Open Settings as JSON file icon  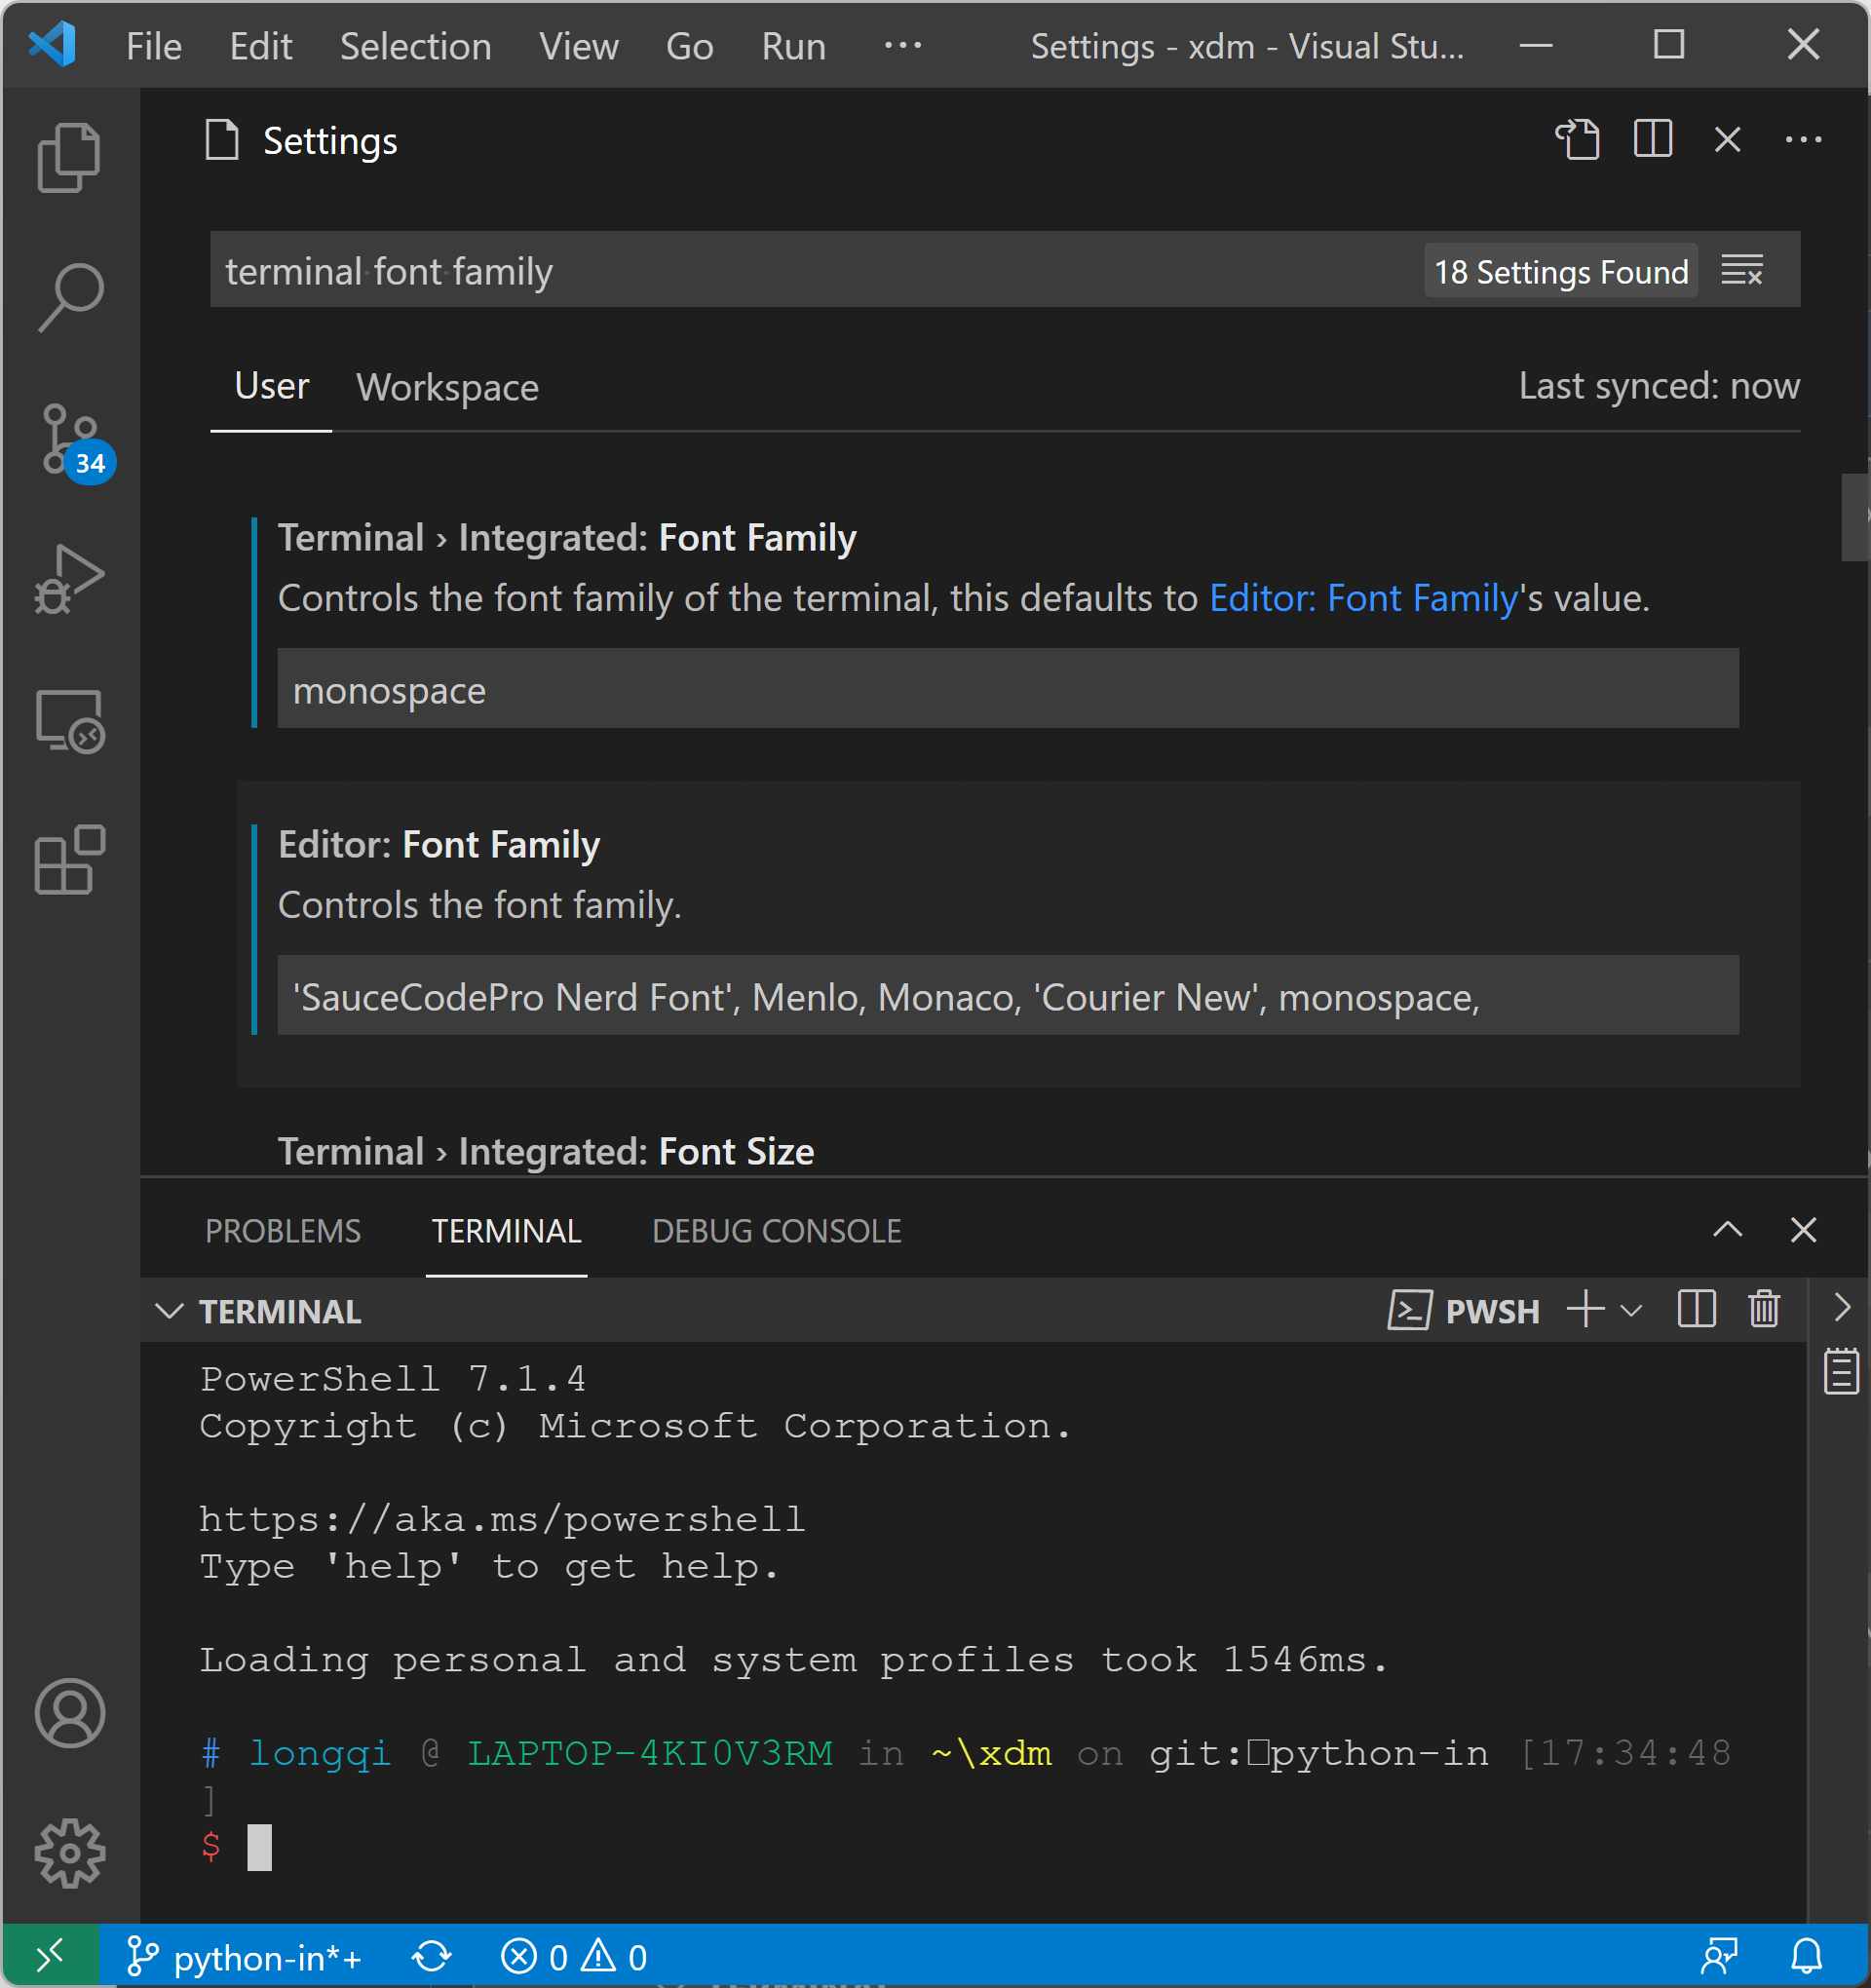[1579, 140]
